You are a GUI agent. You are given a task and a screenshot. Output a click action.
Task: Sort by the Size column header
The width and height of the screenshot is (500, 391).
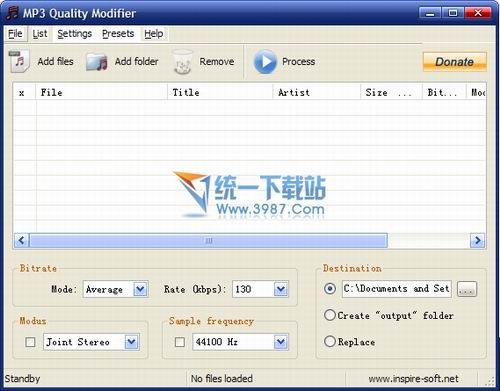[x=391, y=92]
